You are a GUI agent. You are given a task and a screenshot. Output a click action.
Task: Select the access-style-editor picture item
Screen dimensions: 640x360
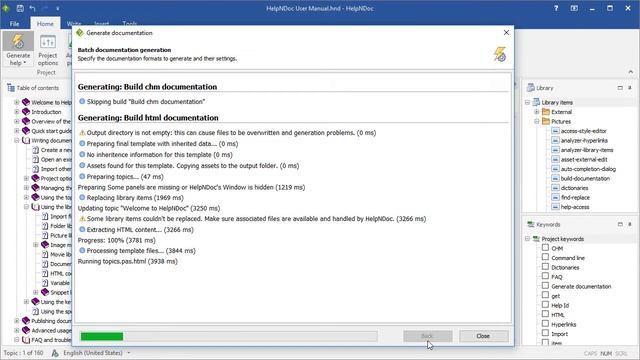583,131
